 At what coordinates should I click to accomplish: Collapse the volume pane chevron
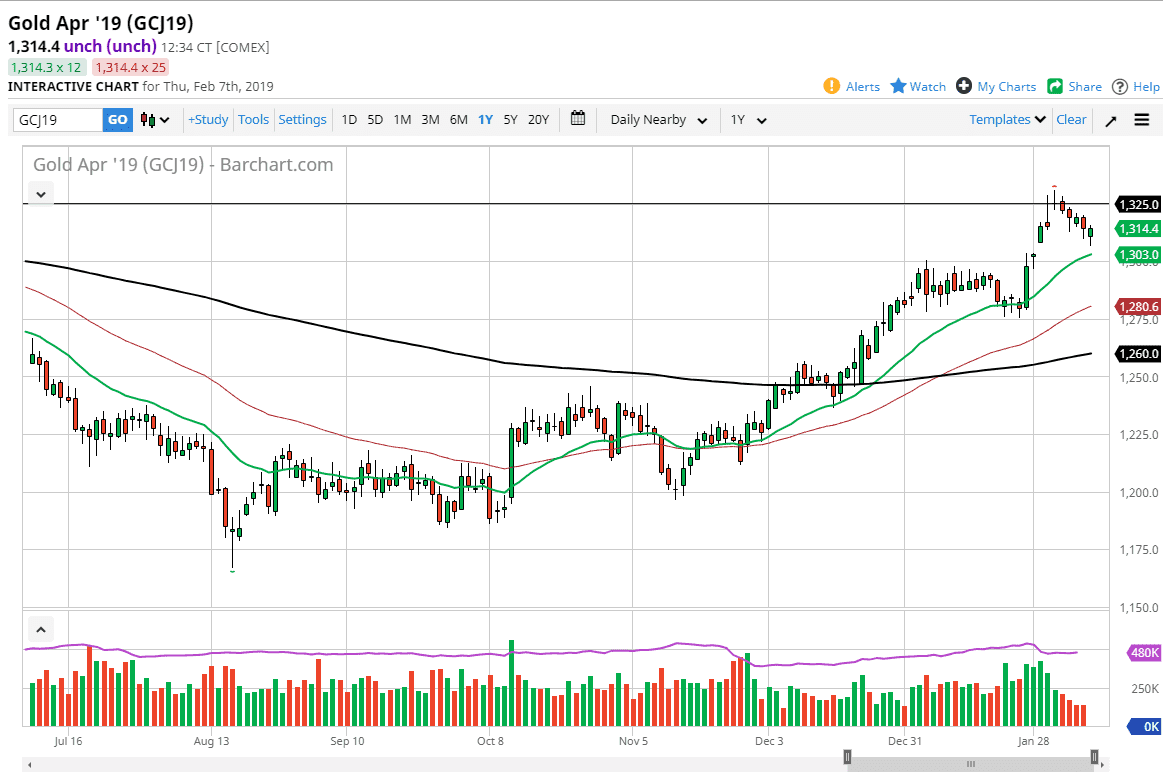pos(41,630)
